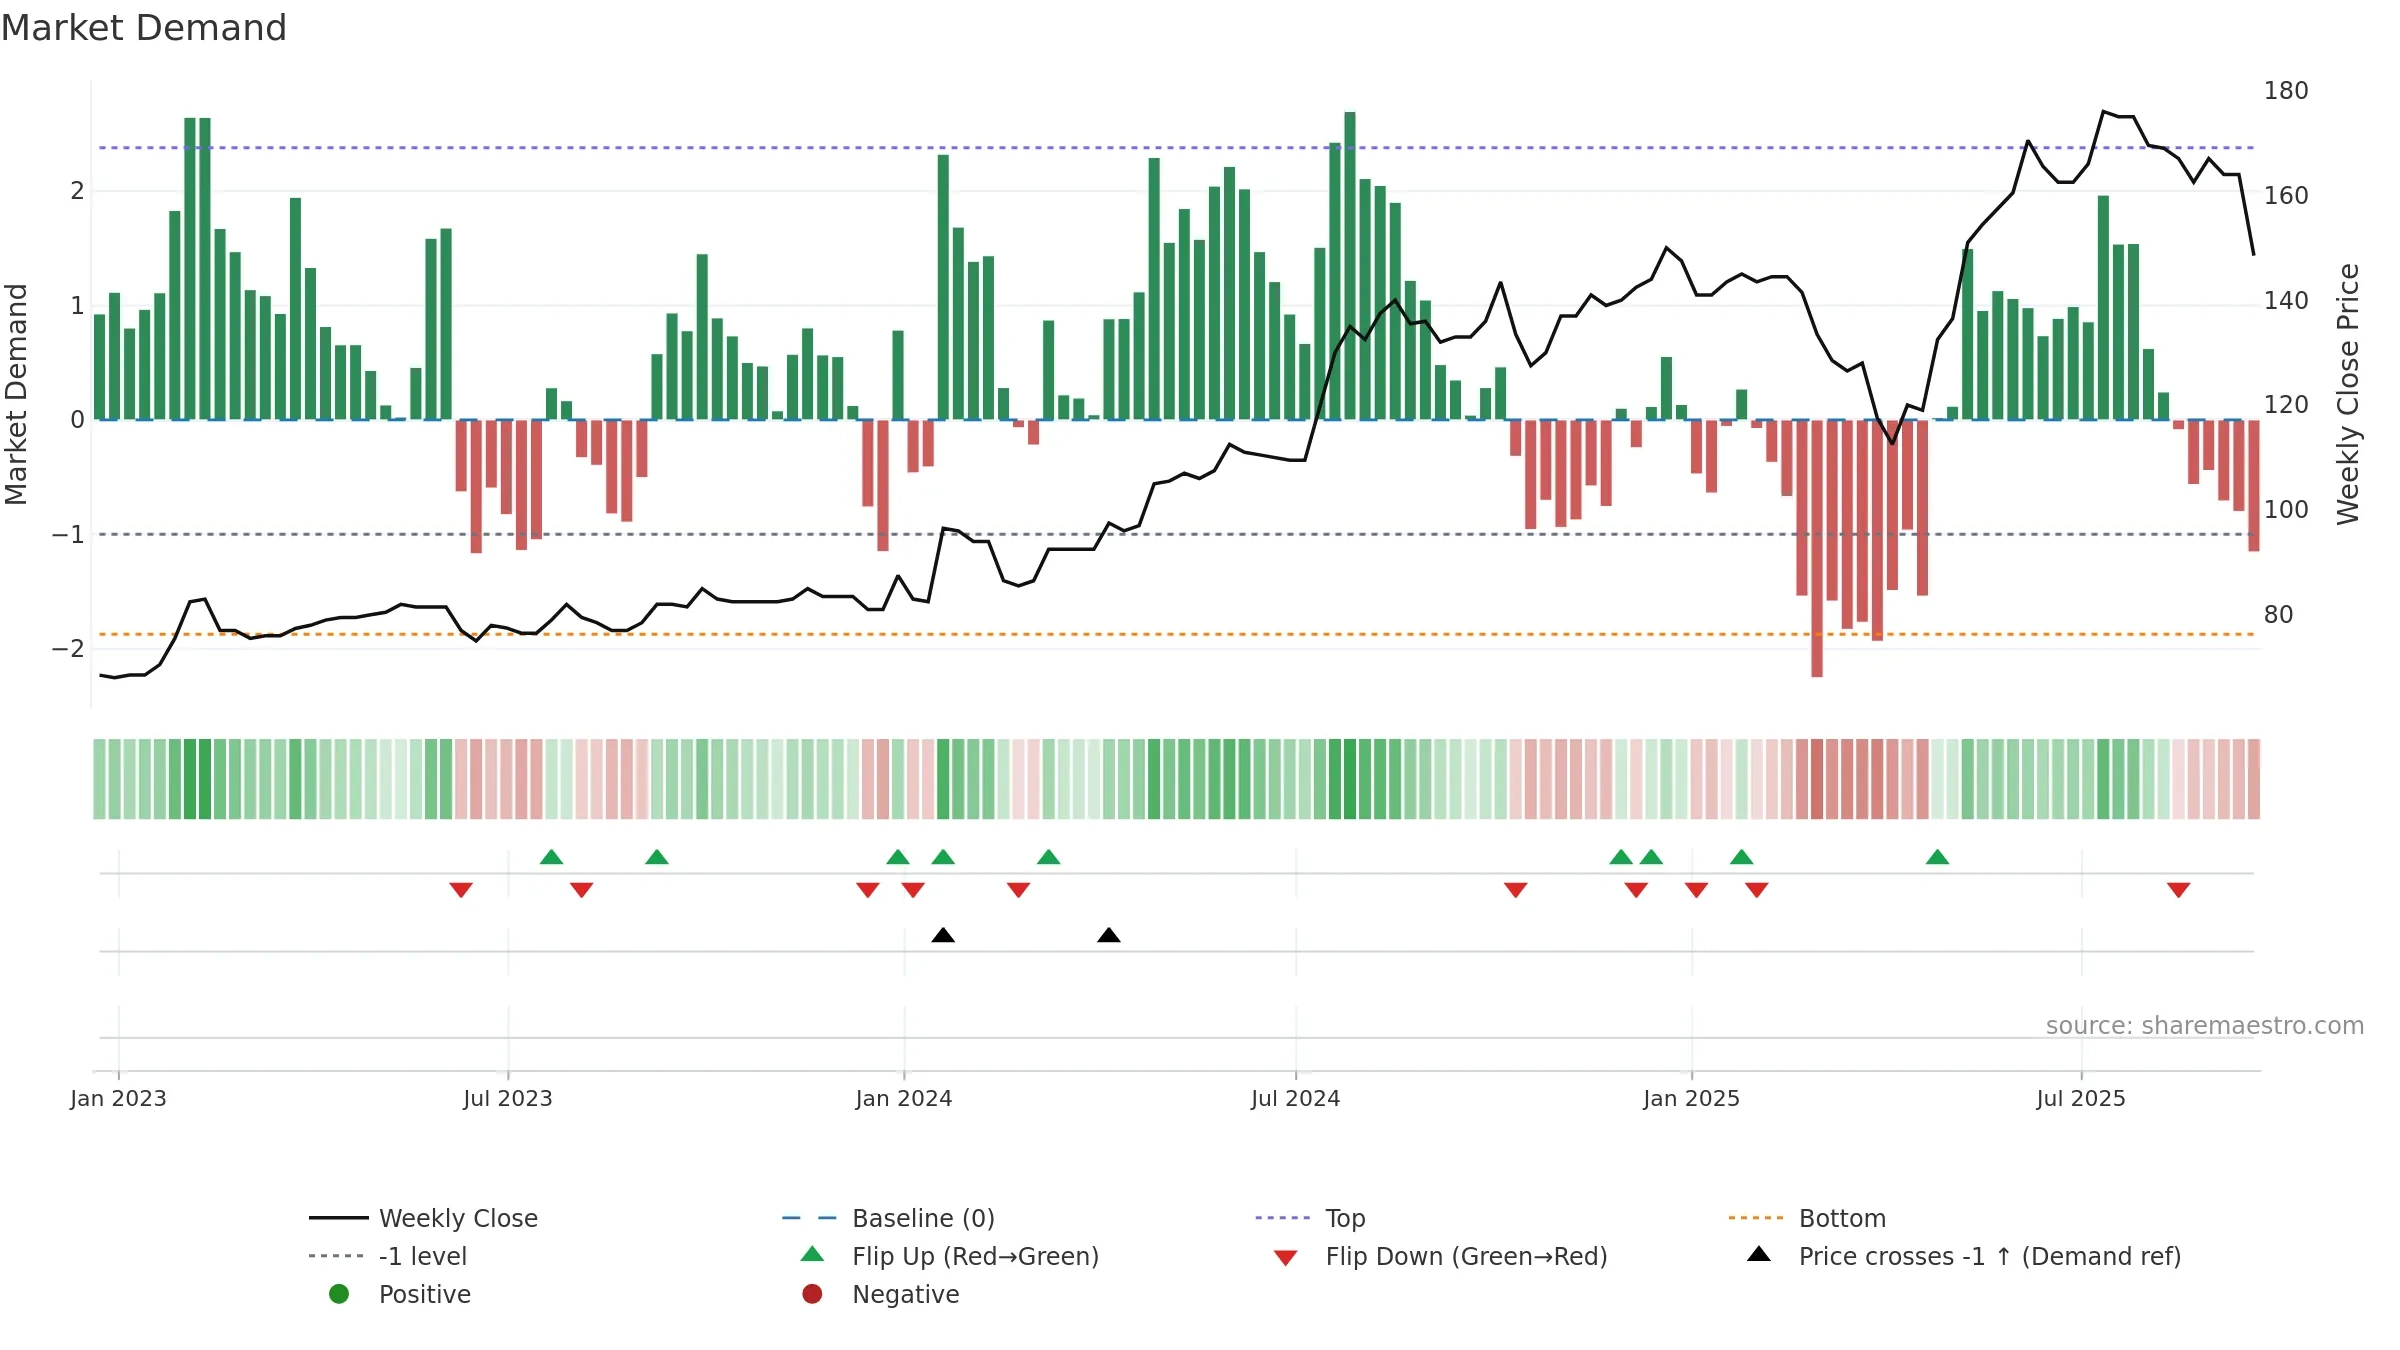Toggle Flip Down (Green→Red) legend entry

tap(1440, 1256)
